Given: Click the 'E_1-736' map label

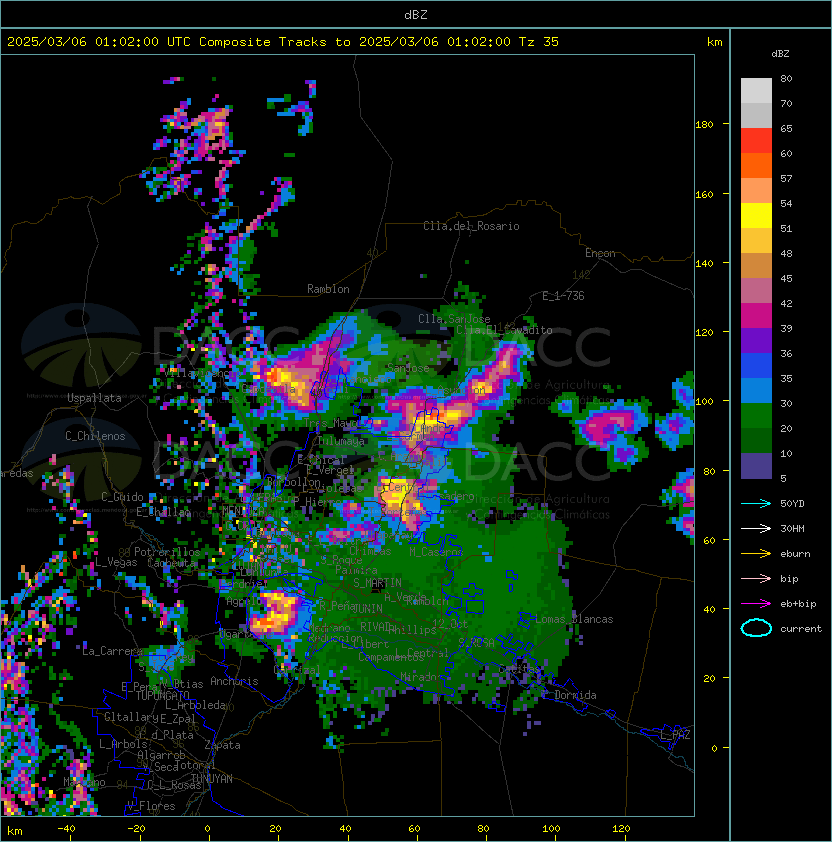Looking at the screenshot, I should pos(563,296).
